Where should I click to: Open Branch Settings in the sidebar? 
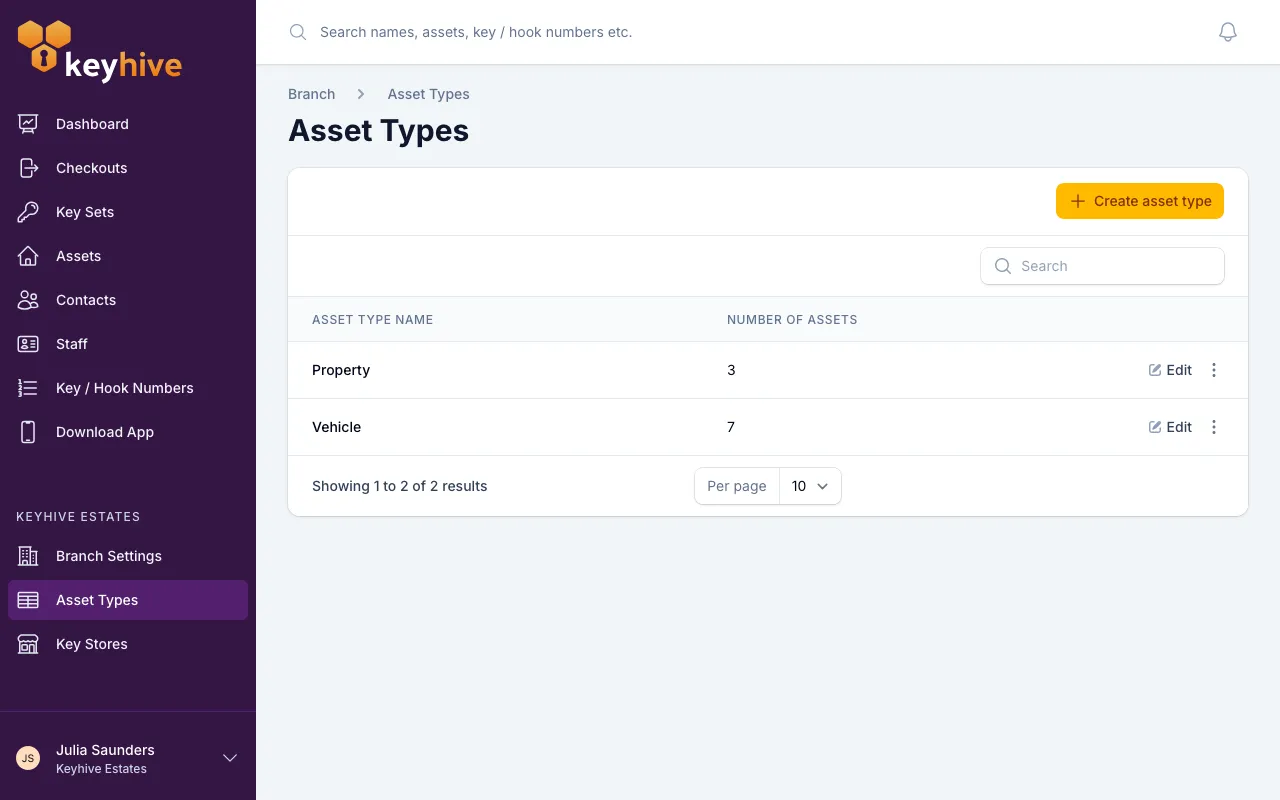pos(128,556)
